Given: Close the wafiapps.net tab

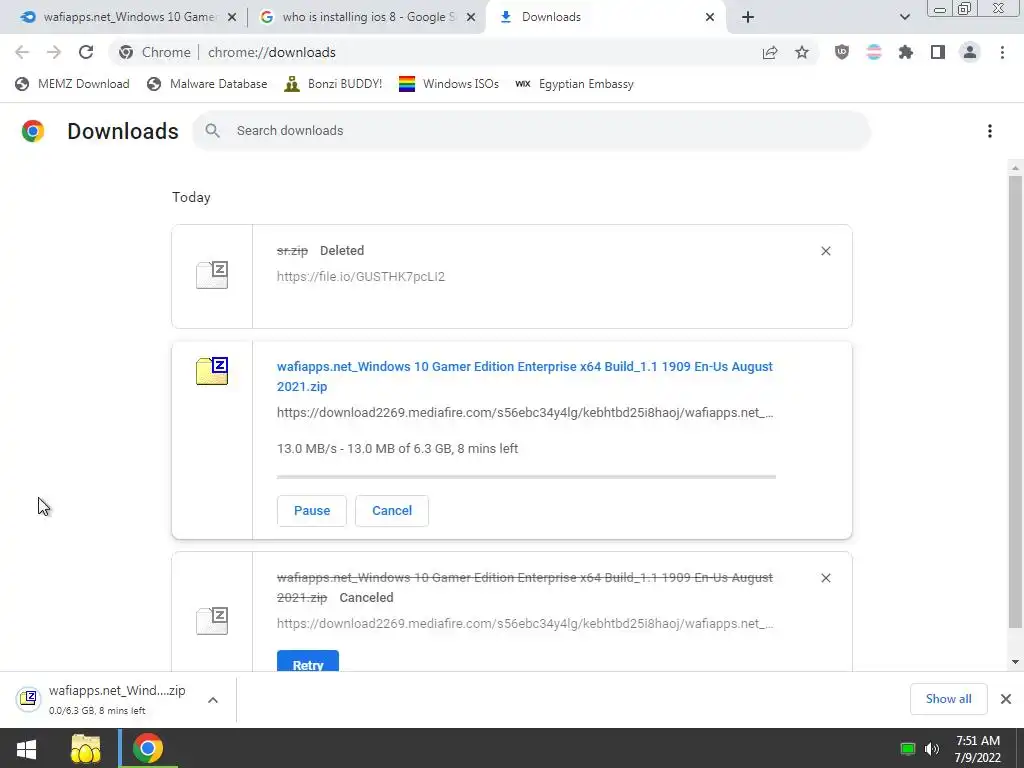Looking at the screenshot, I should point(232,17).
